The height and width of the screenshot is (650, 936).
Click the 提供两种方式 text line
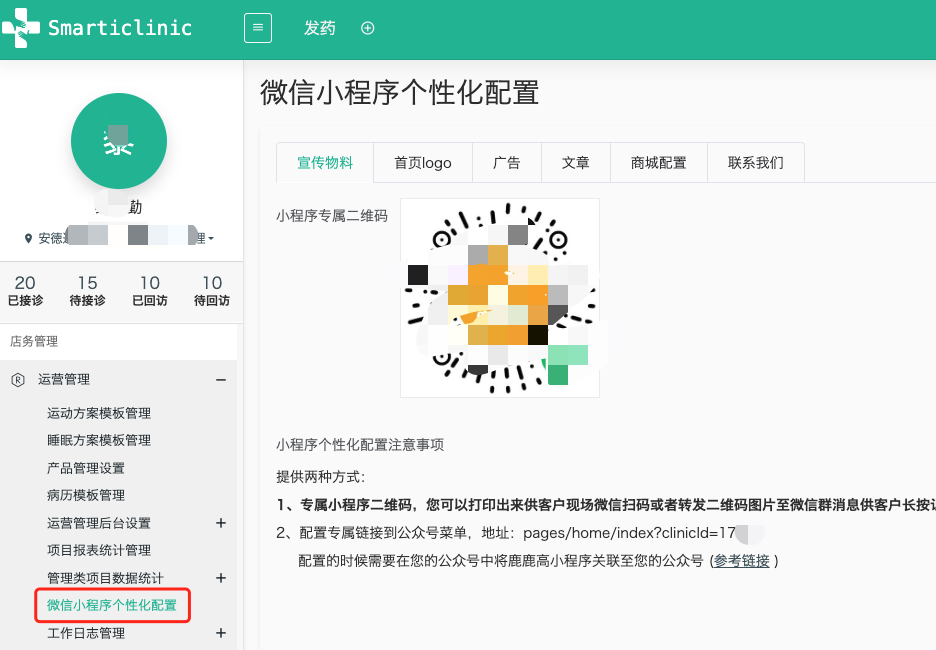click(x=321, y=477)
